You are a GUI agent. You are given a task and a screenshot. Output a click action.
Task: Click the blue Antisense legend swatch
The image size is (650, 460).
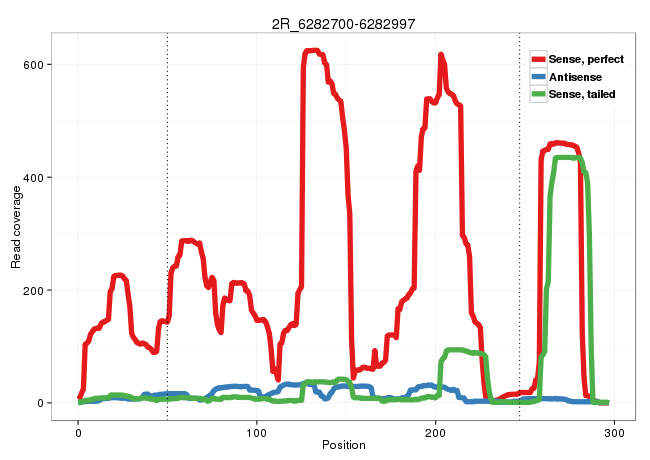point(539,77)
